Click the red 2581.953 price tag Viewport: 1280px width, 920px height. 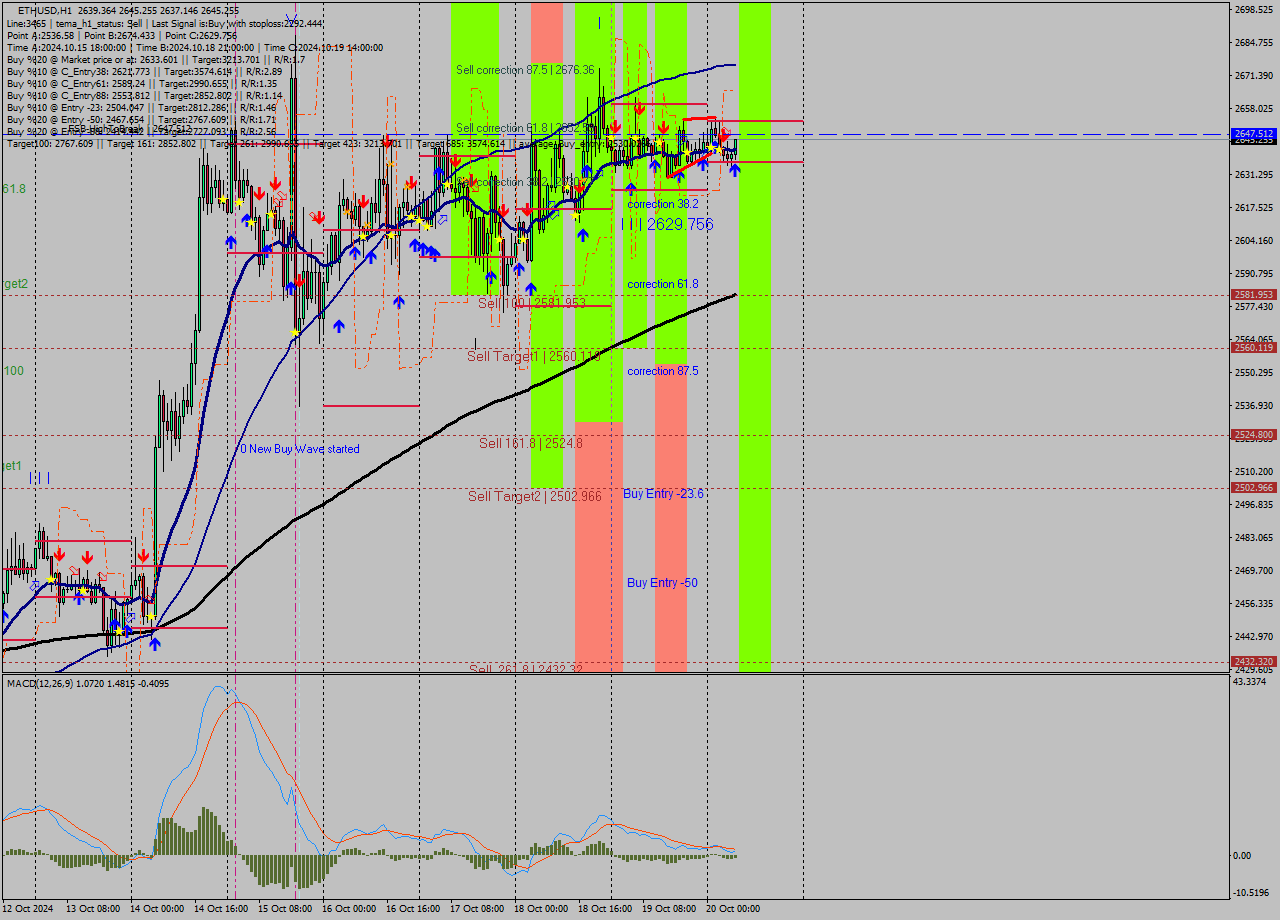coord(1253,295)
